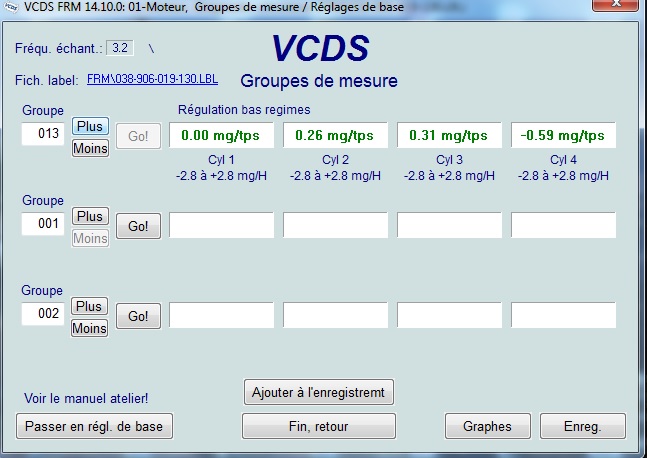647x458 pixels.
Task: Click the Groupes de mesure heading
Action: pos(319,81)
